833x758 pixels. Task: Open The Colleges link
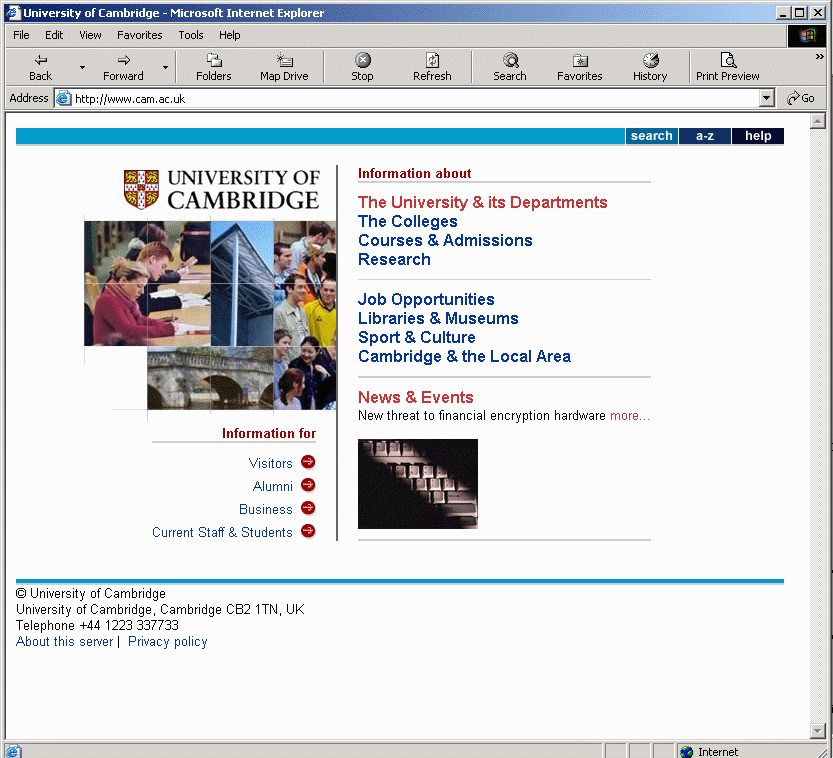[407, 222]
